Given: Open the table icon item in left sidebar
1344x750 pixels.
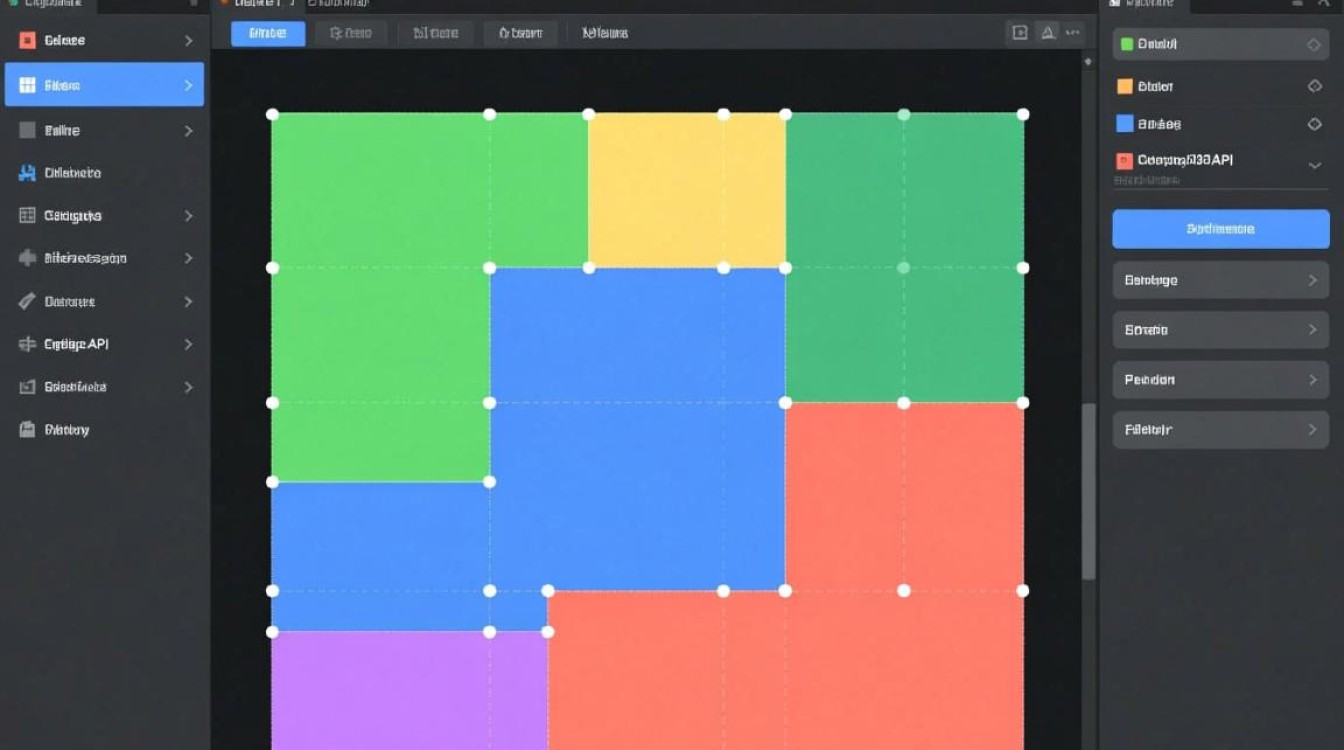Looking at the screenshot, I should click(x=27, y=216).
